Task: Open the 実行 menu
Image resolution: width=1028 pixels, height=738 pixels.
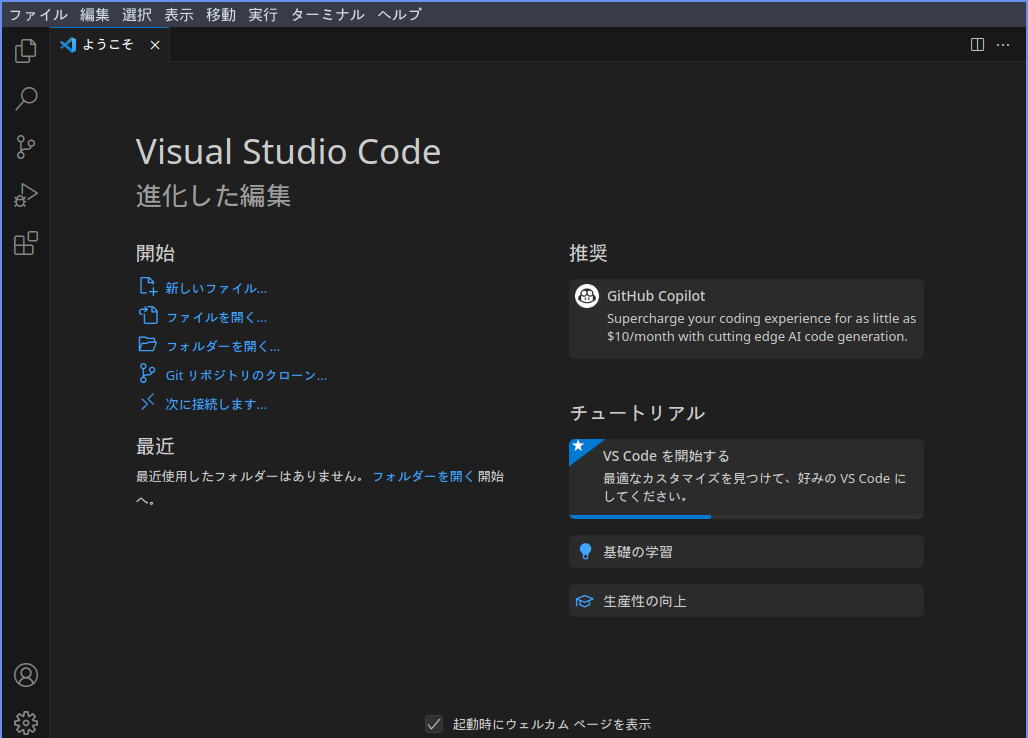Action: 262,14
